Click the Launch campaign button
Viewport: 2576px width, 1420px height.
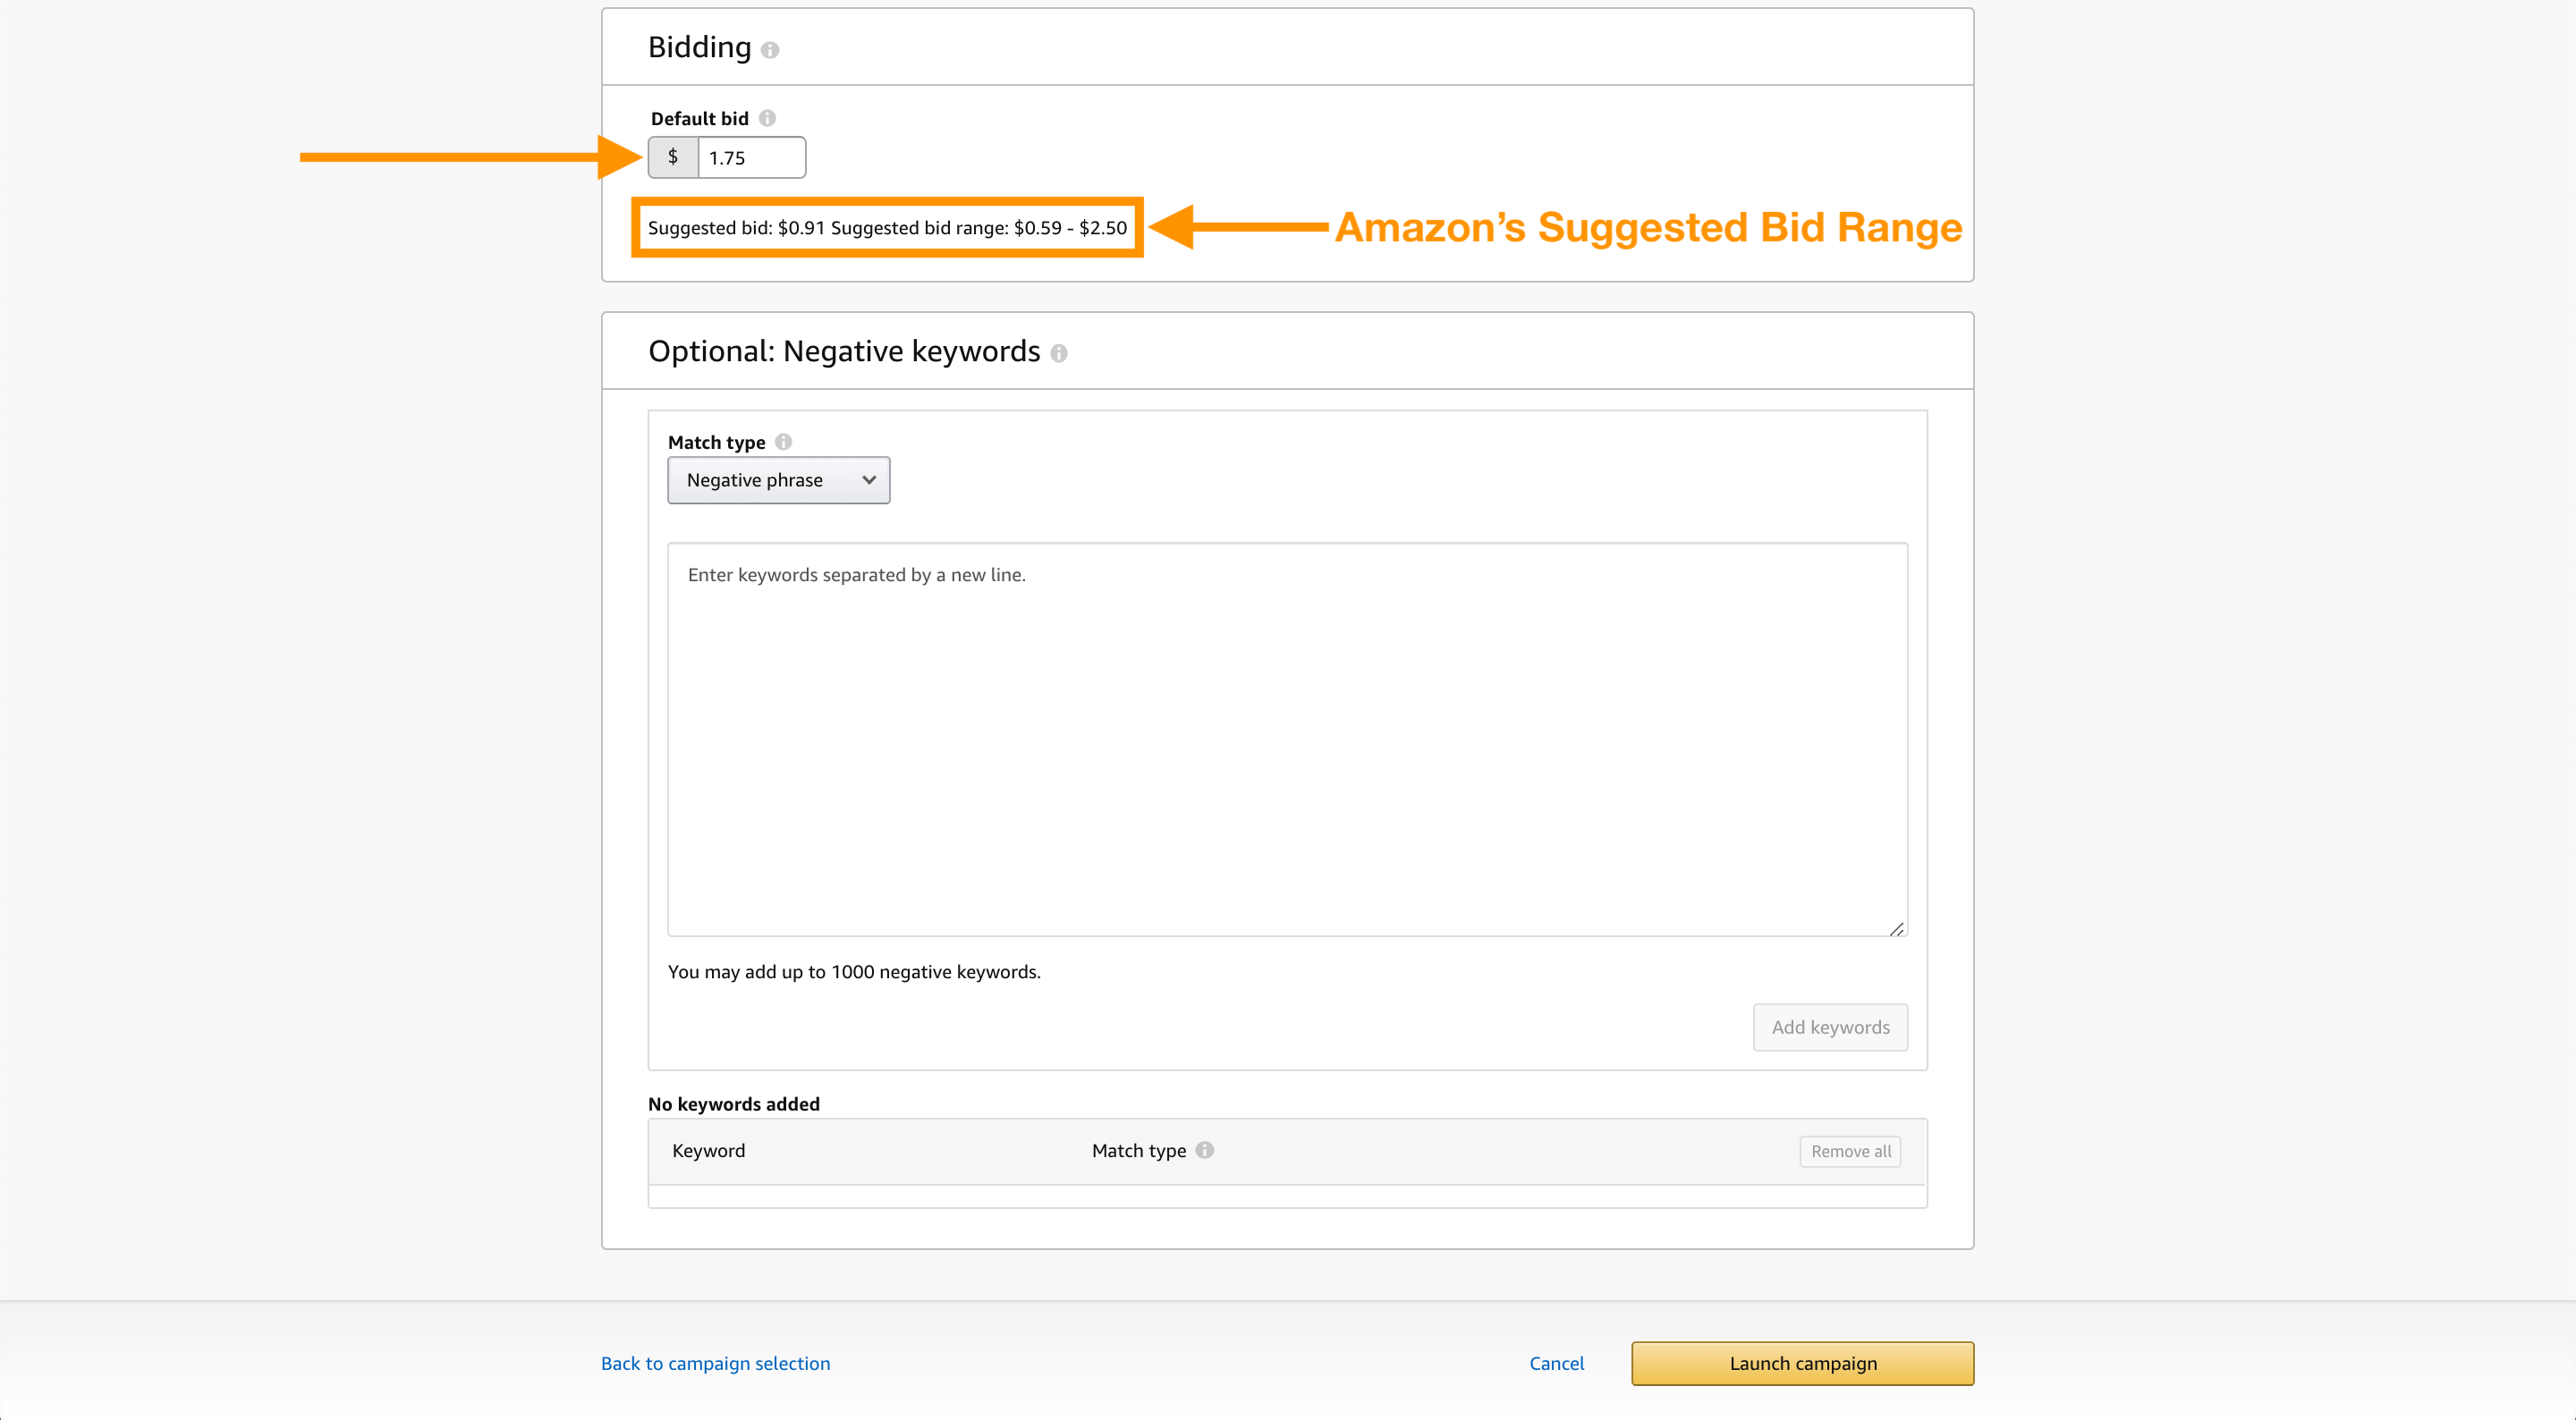click(x=1802, y=1363)
